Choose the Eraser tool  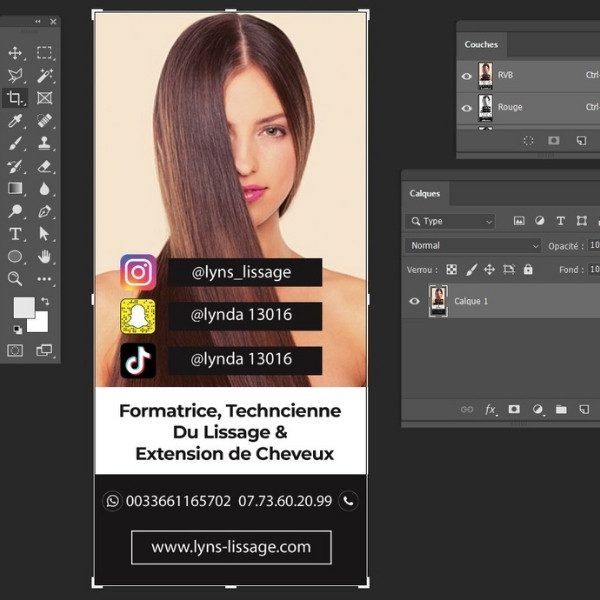[x=44, y=166]
